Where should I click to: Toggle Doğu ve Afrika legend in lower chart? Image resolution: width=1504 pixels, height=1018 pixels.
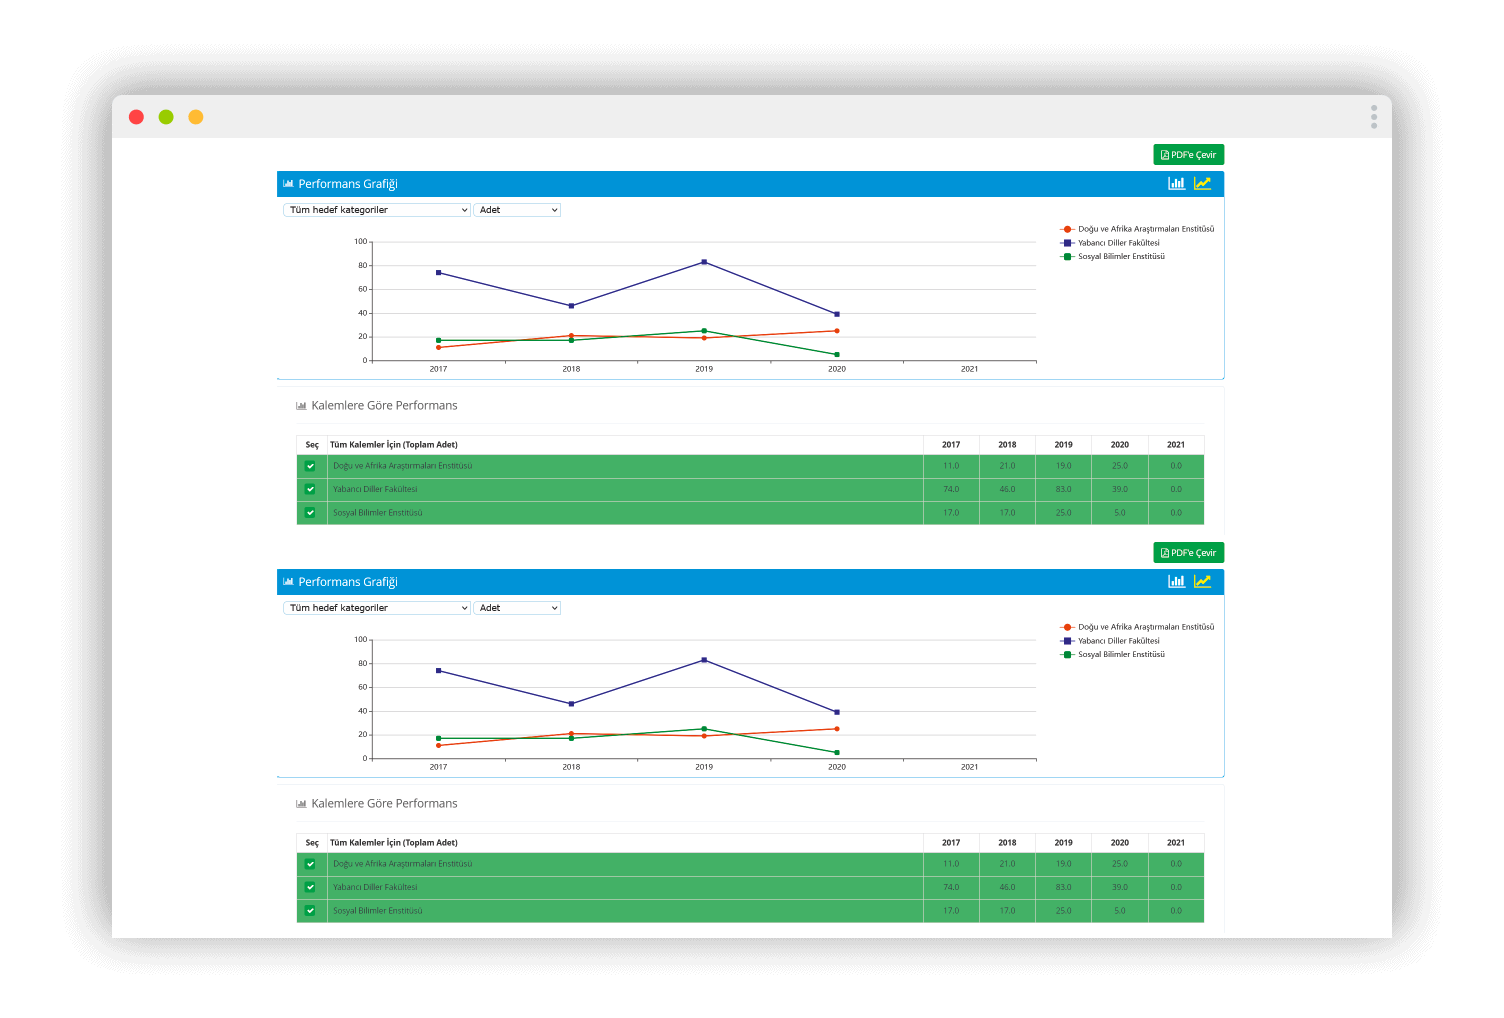[1137, 627]
